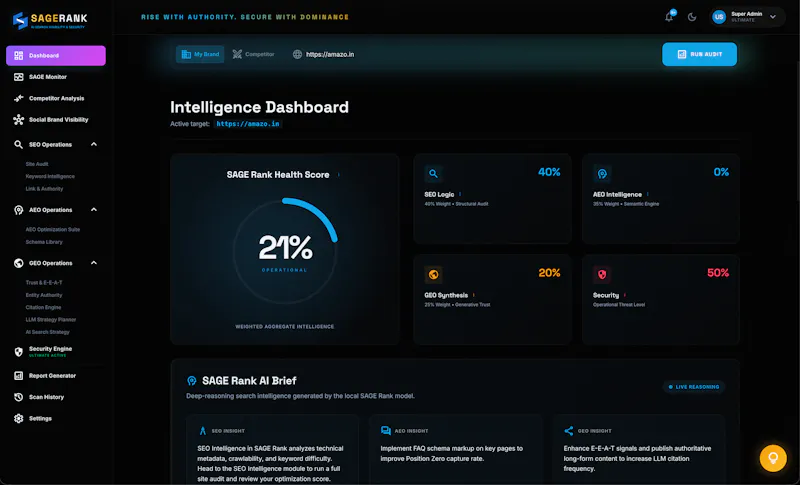The height and width of the screenshot is (485, 800).
Task: Open Schema Library
Action: click(x=44, y=242)
